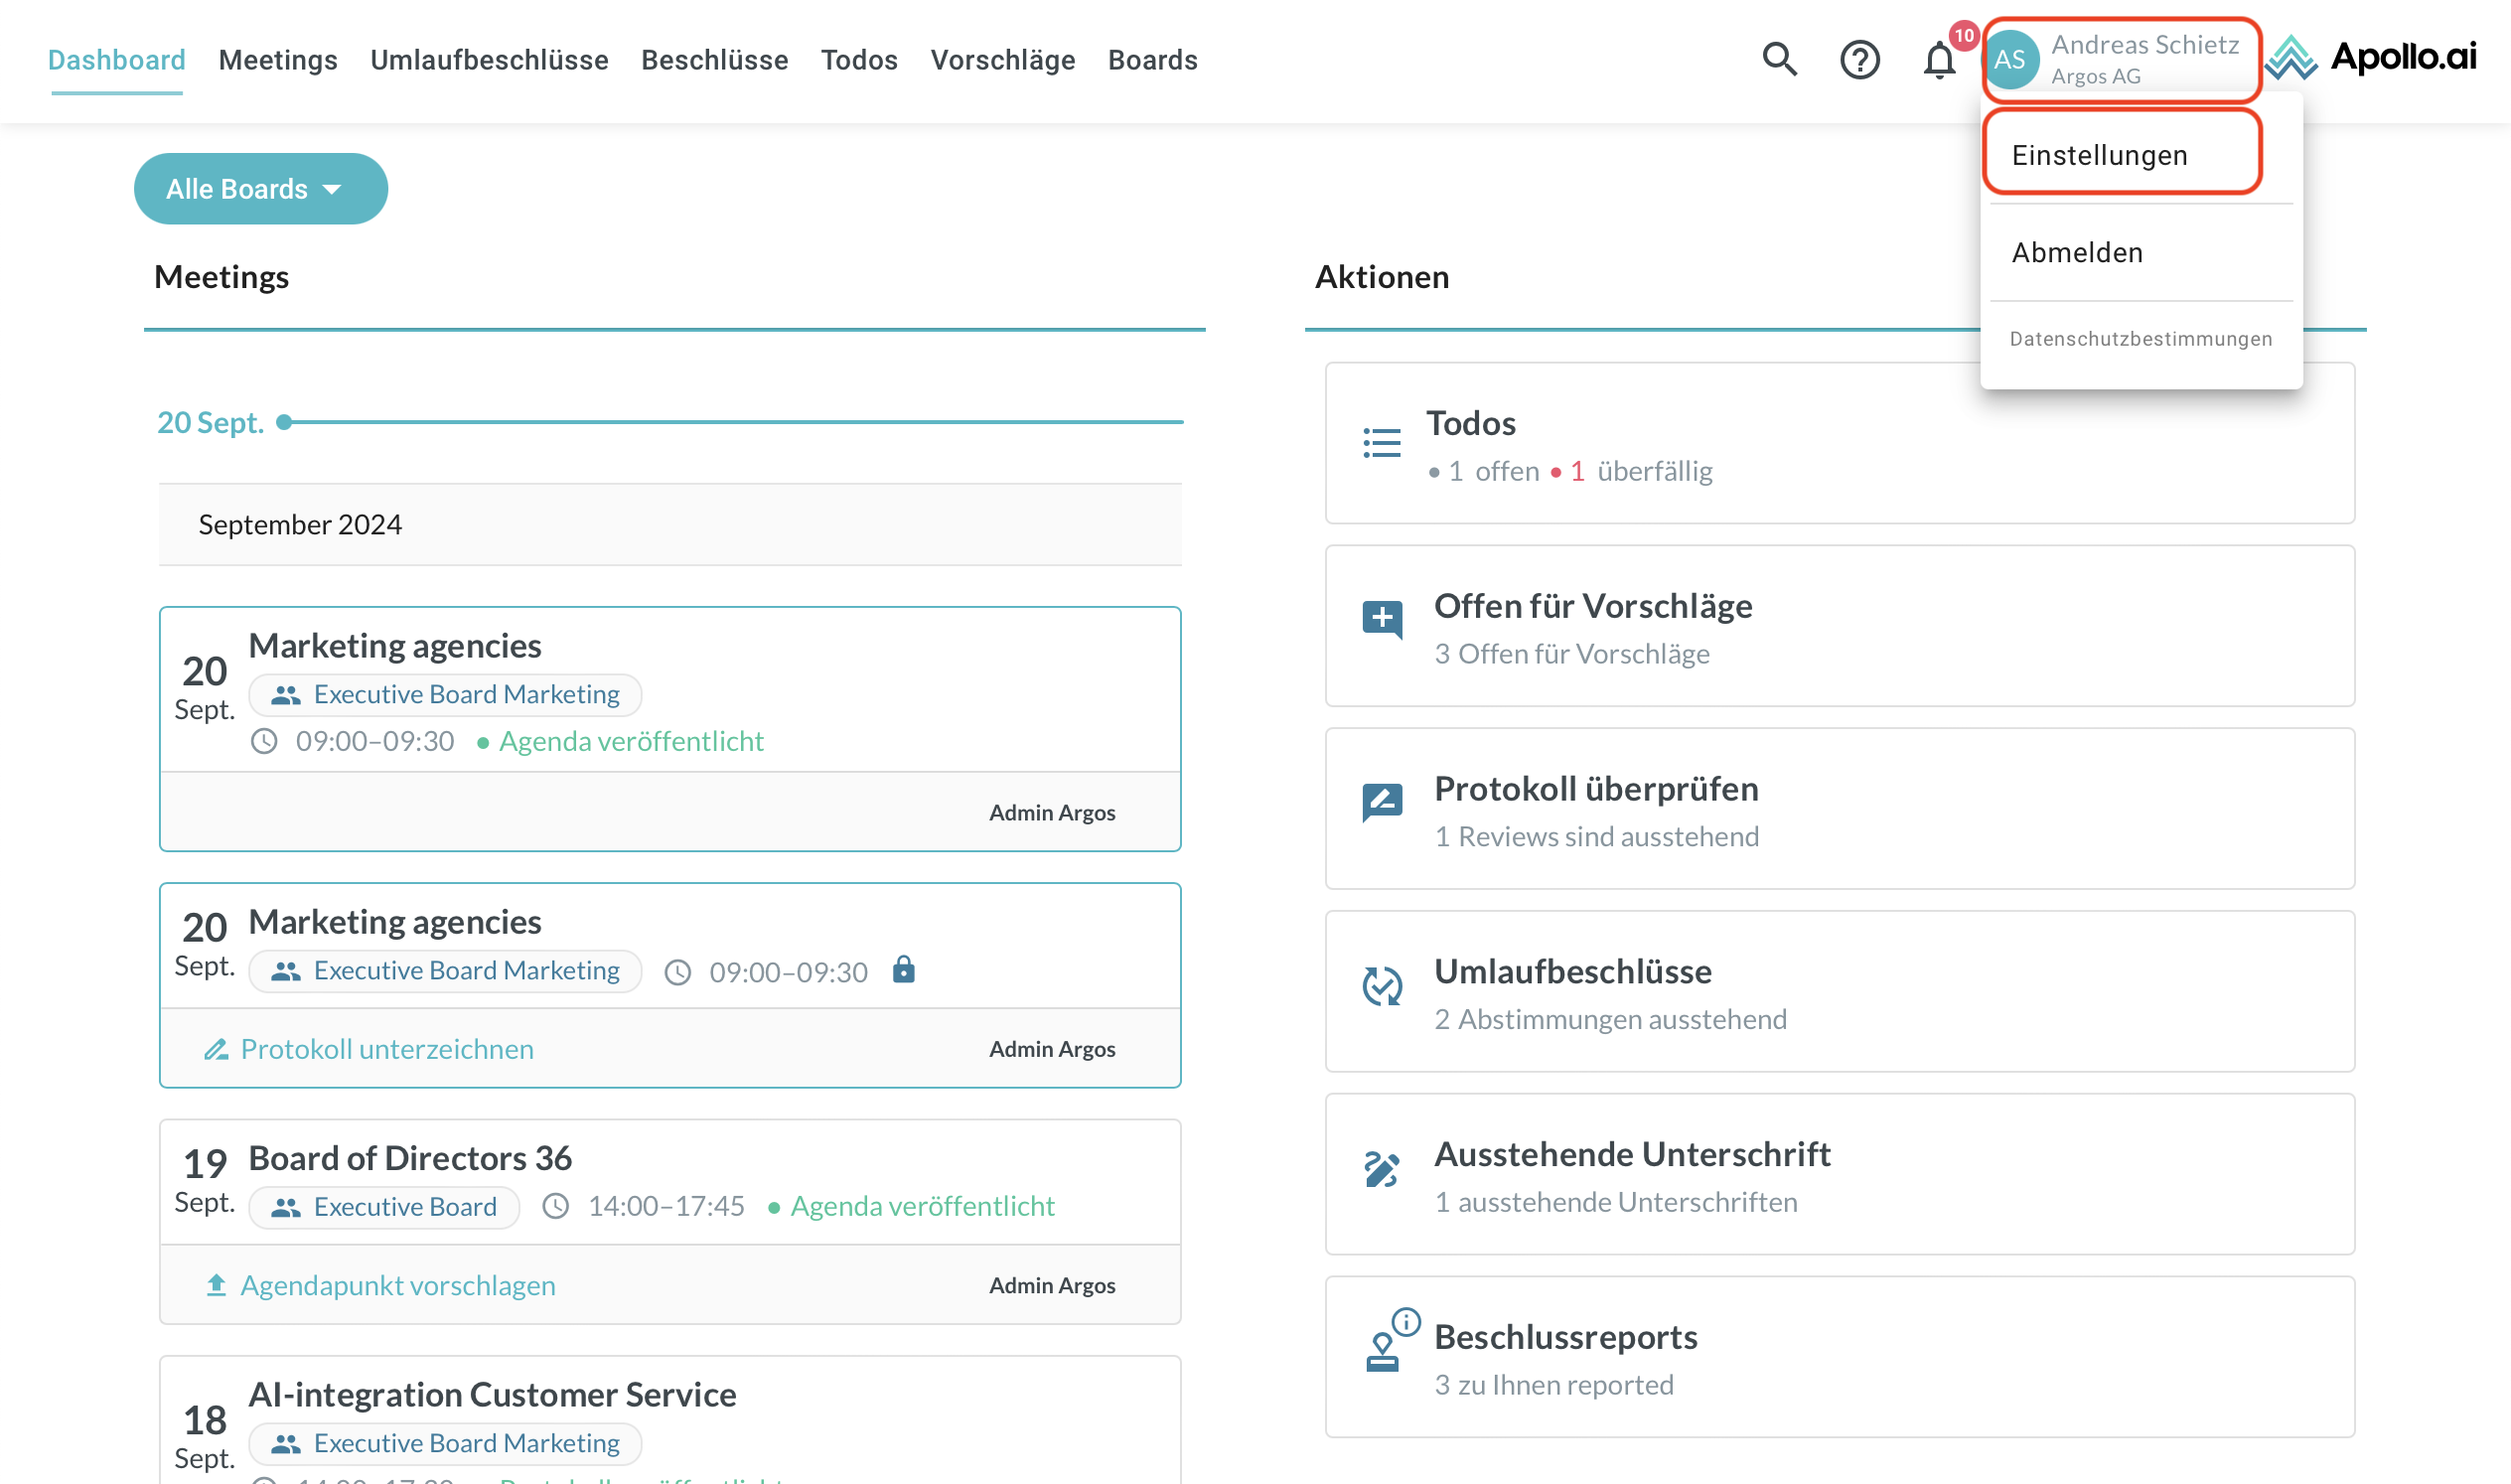Choose Abmelden in the dropdown menu
Viewport: 2511px width, 1484px height.
pyautogui.click(x=2077, y=252)
